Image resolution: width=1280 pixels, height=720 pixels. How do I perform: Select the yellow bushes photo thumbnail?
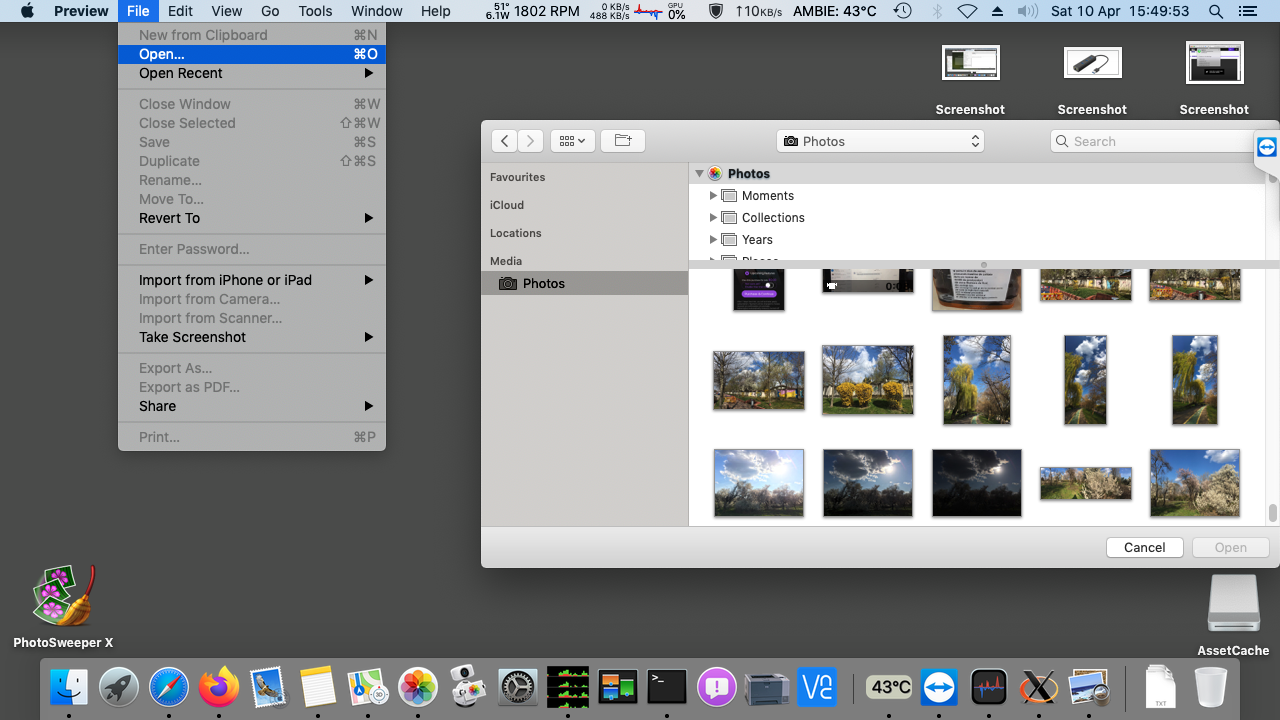click(867, 380)
